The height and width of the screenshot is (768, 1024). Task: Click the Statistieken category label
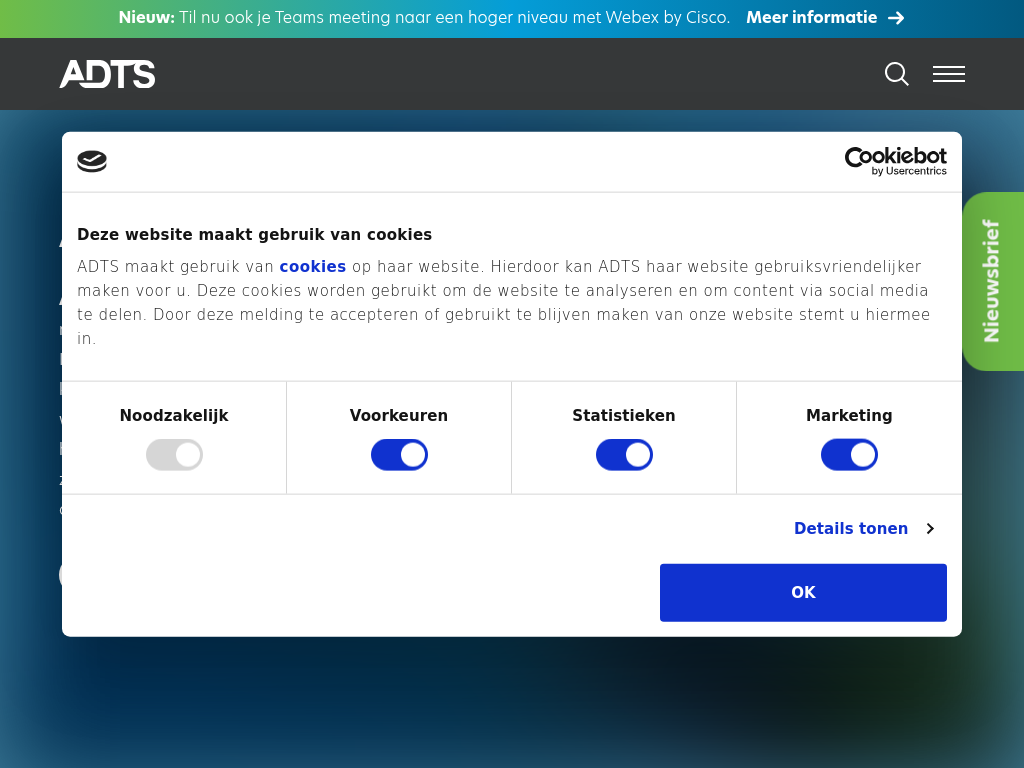[623, 416]
